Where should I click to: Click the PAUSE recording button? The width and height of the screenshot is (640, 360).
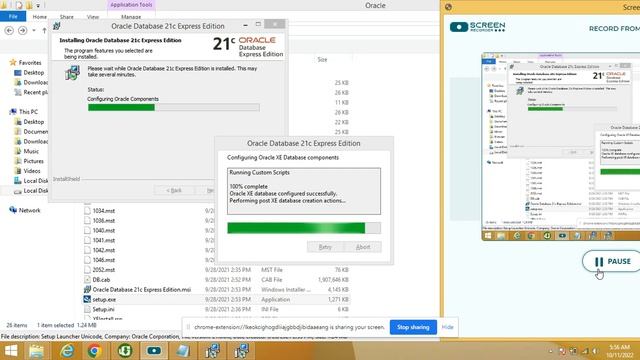point(612,261)
